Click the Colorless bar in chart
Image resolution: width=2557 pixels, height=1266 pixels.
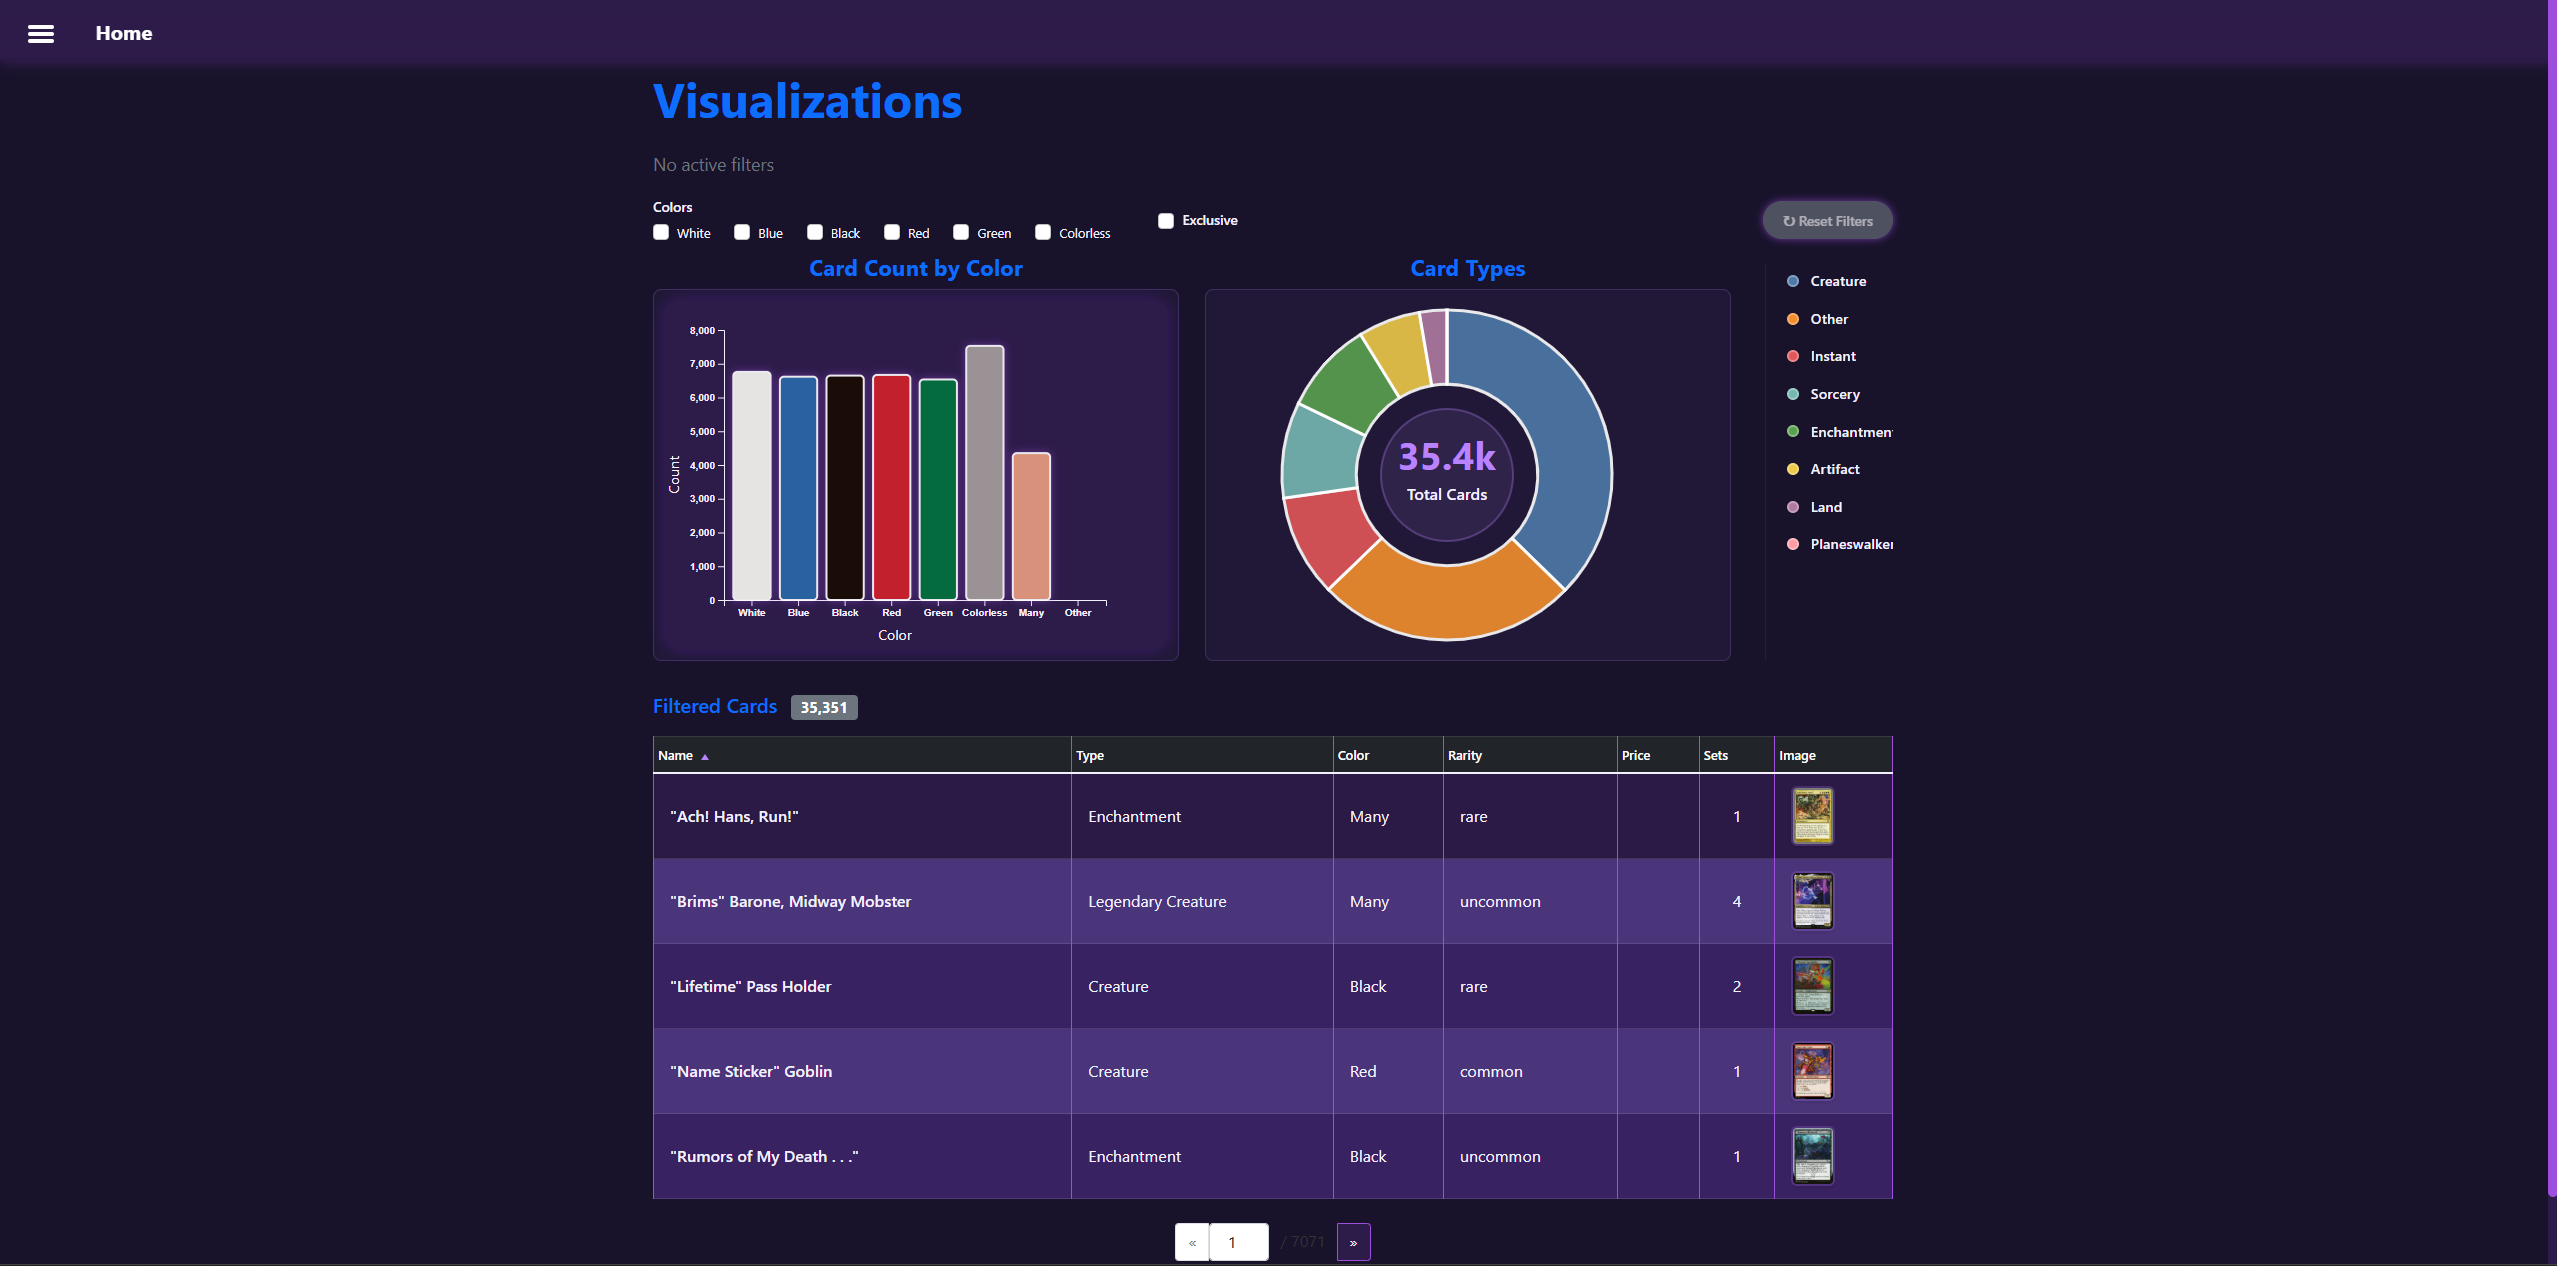coord(984,473)
